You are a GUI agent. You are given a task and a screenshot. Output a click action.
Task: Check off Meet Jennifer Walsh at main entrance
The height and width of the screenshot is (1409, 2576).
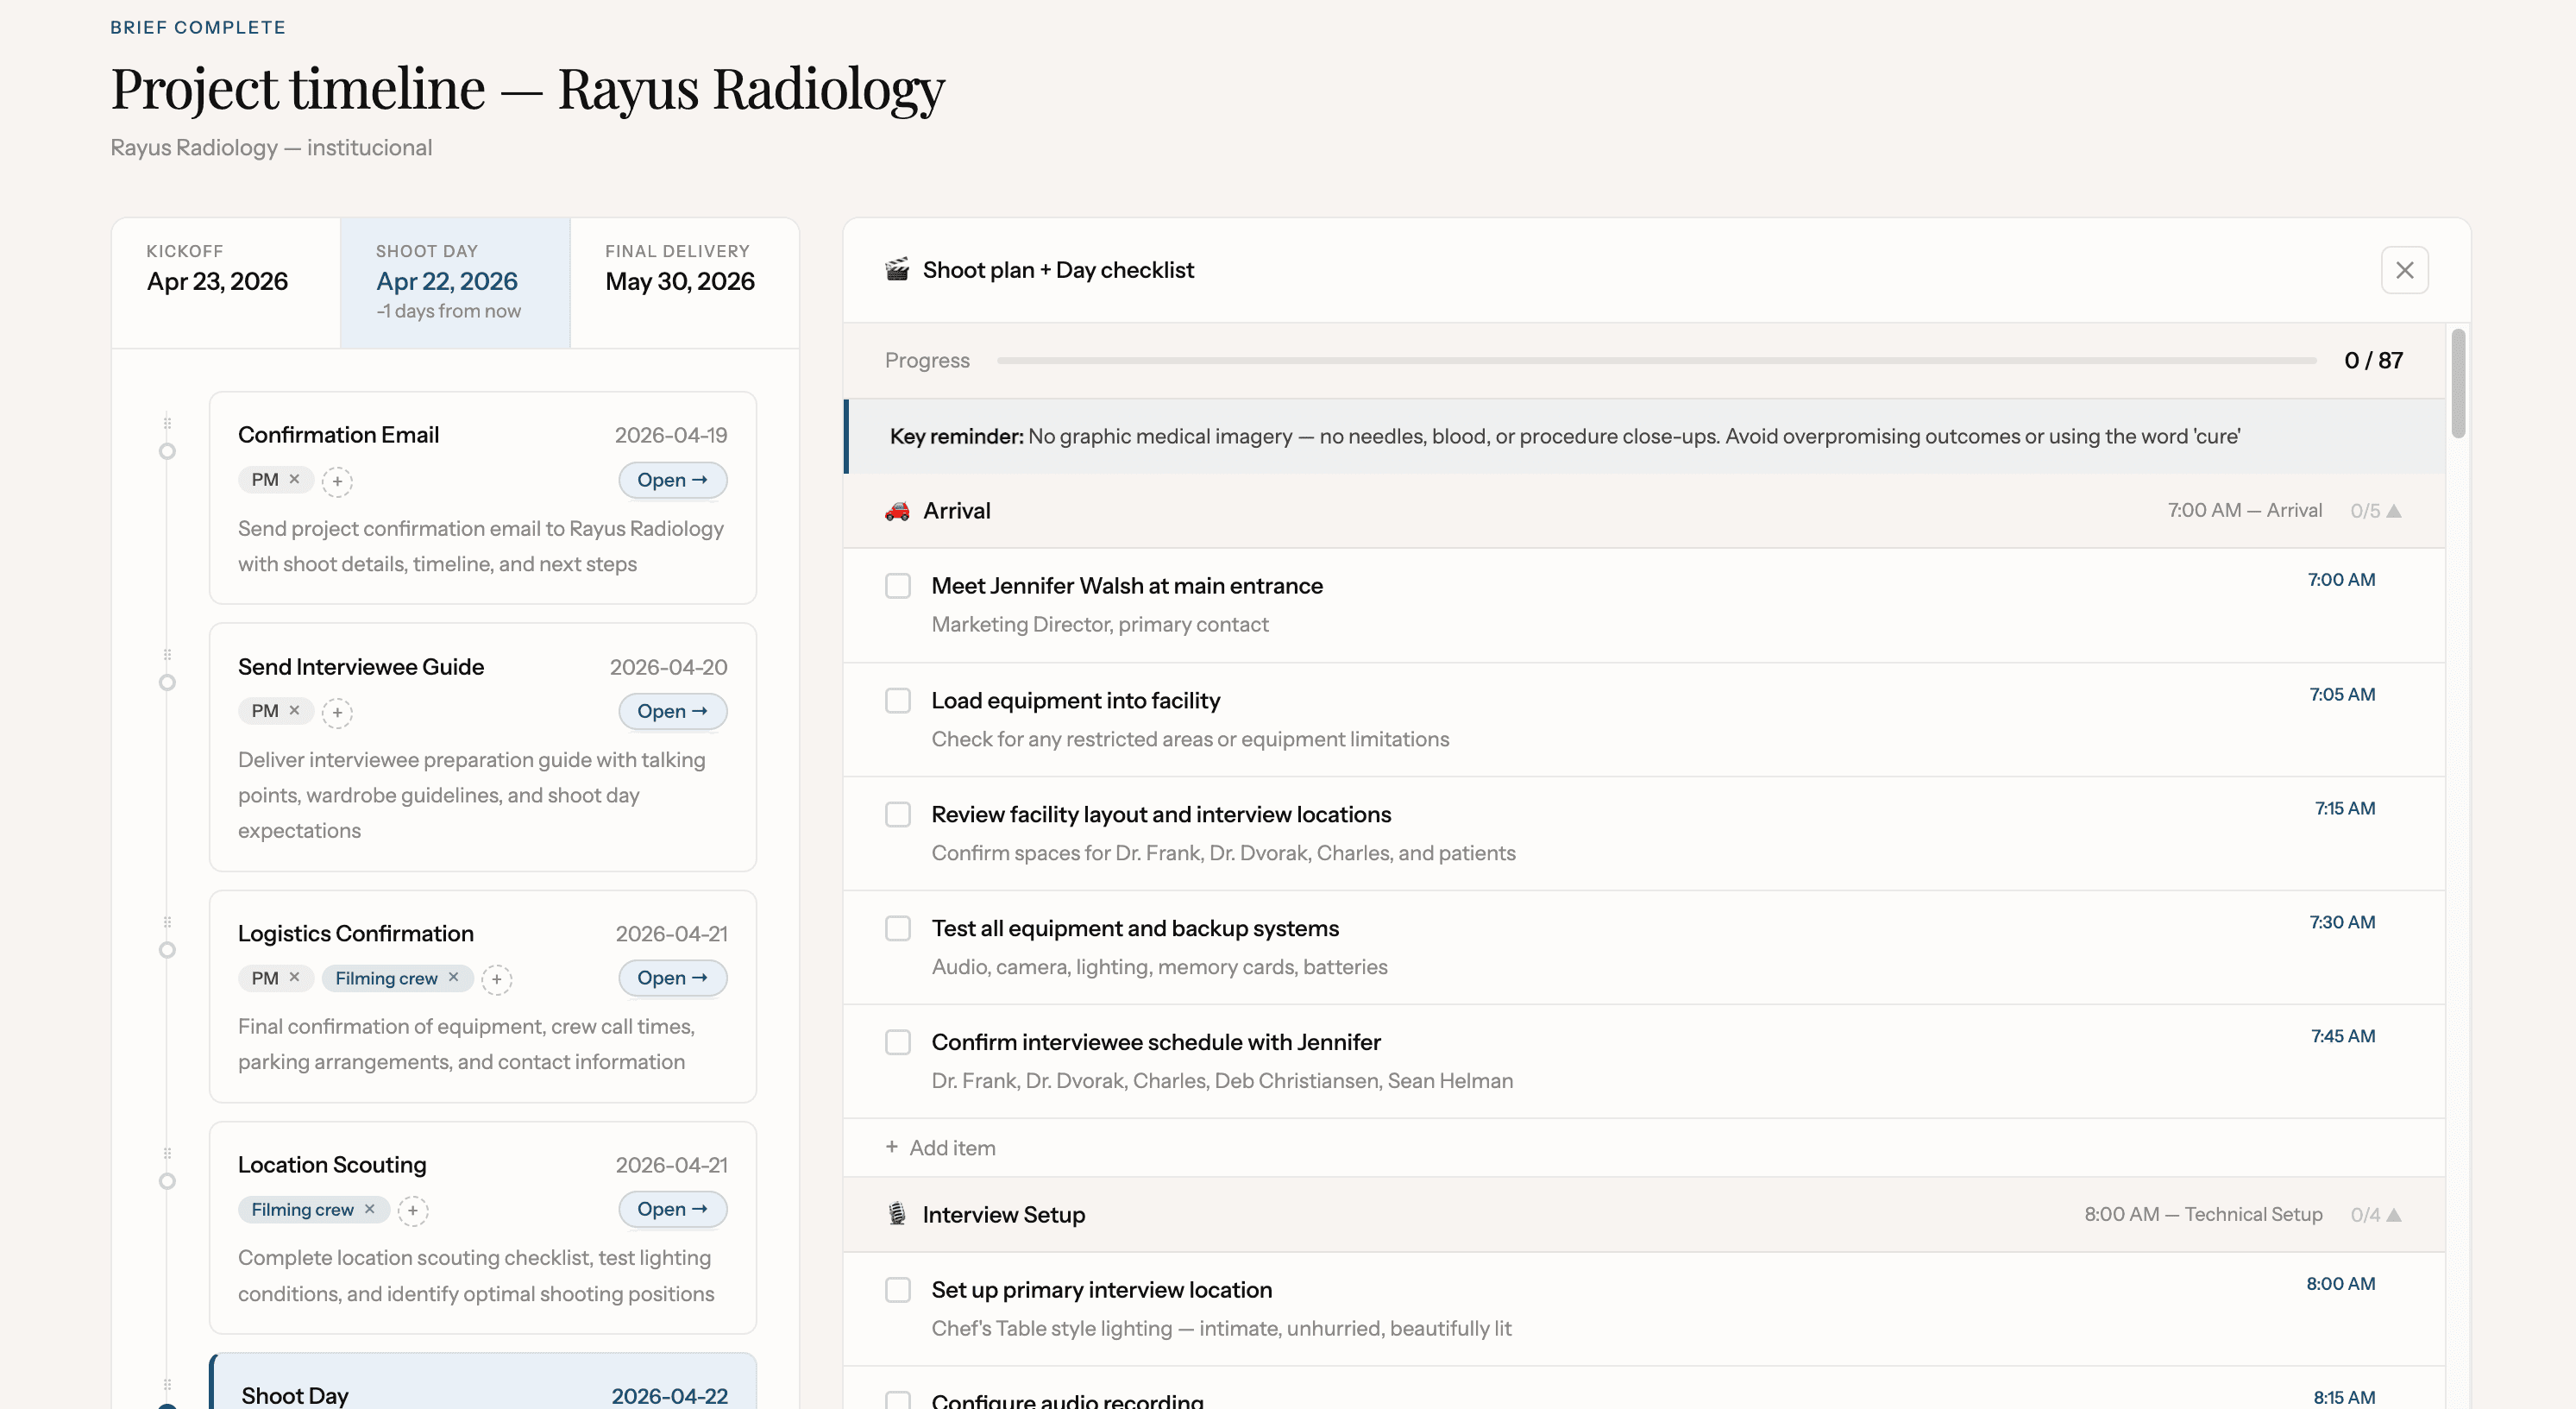(898, 586)
